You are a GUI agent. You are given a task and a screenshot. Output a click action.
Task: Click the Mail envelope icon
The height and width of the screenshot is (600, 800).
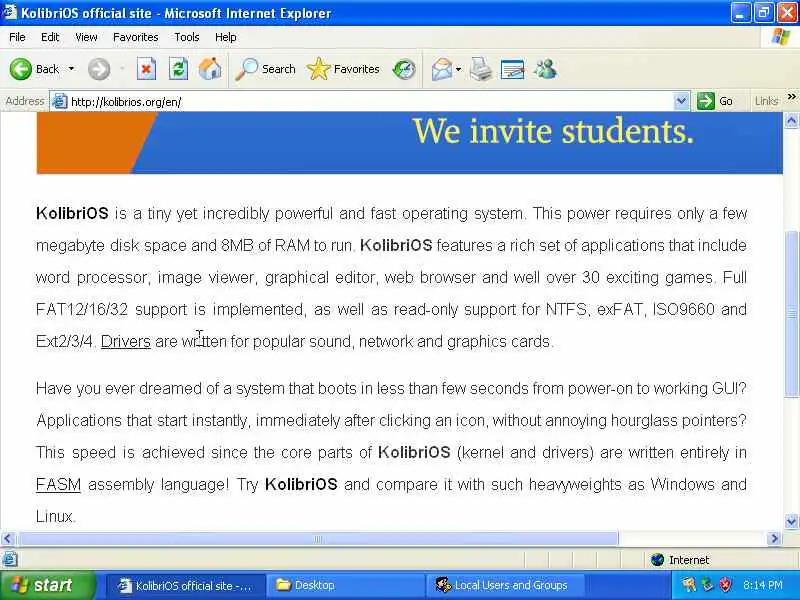(442, 69)
